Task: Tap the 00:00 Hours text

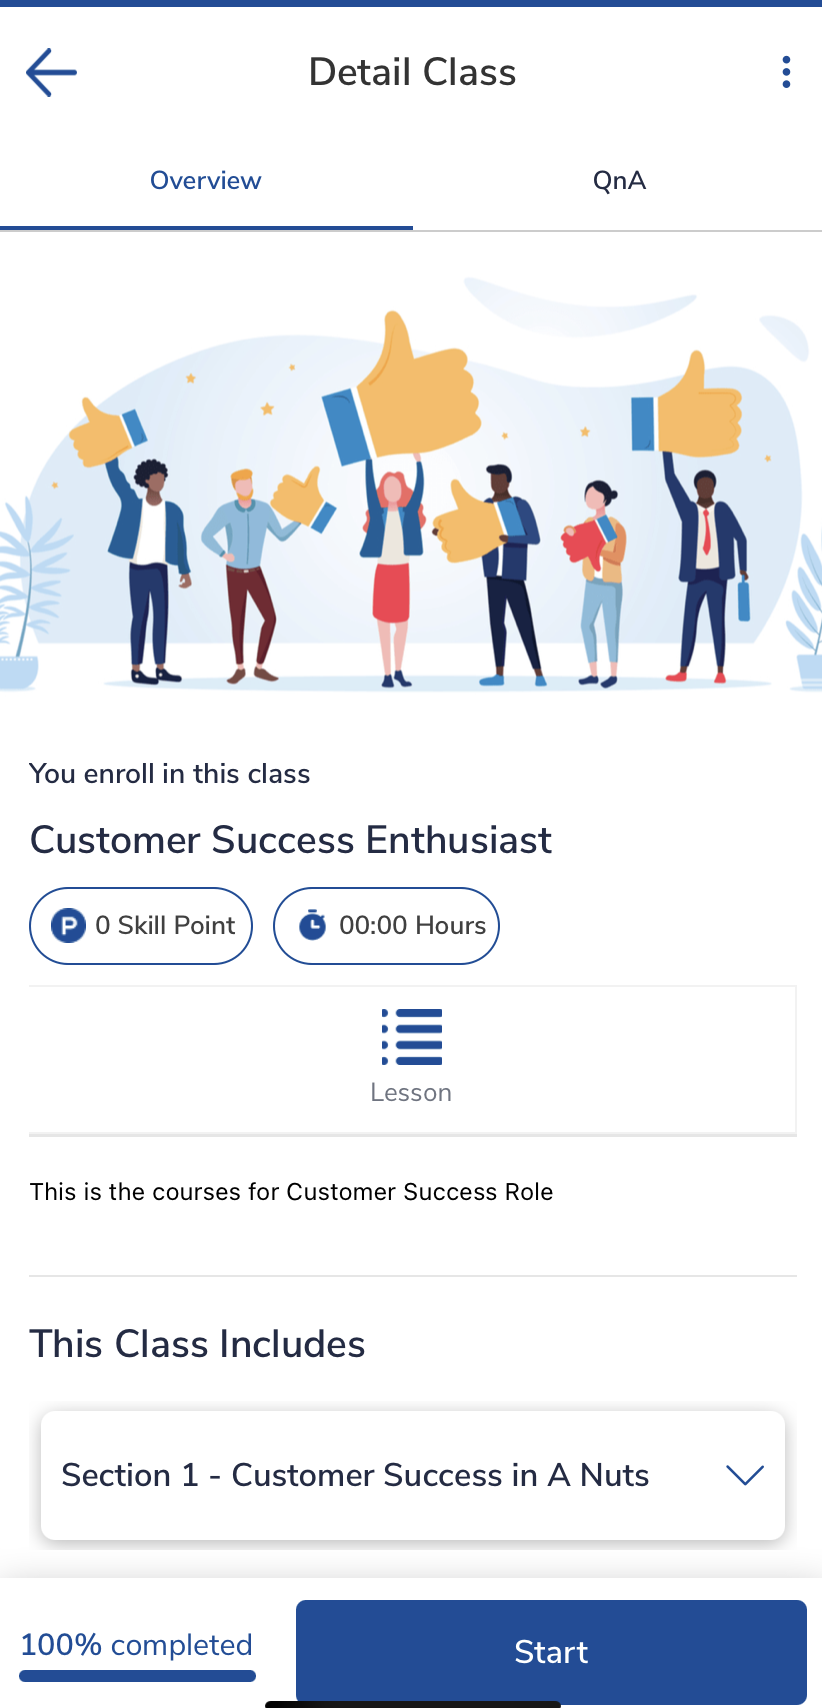Action: click(x=412, y=926)
